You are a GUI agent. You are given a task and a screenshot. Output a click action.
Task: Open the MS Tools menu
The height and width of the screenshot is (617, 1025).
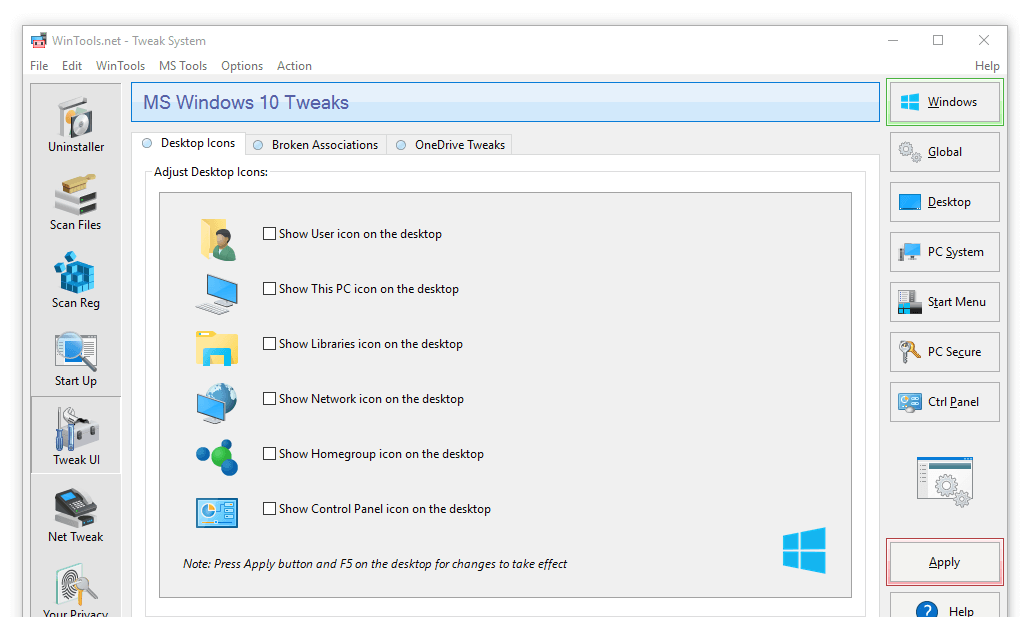tap(183, 66)
